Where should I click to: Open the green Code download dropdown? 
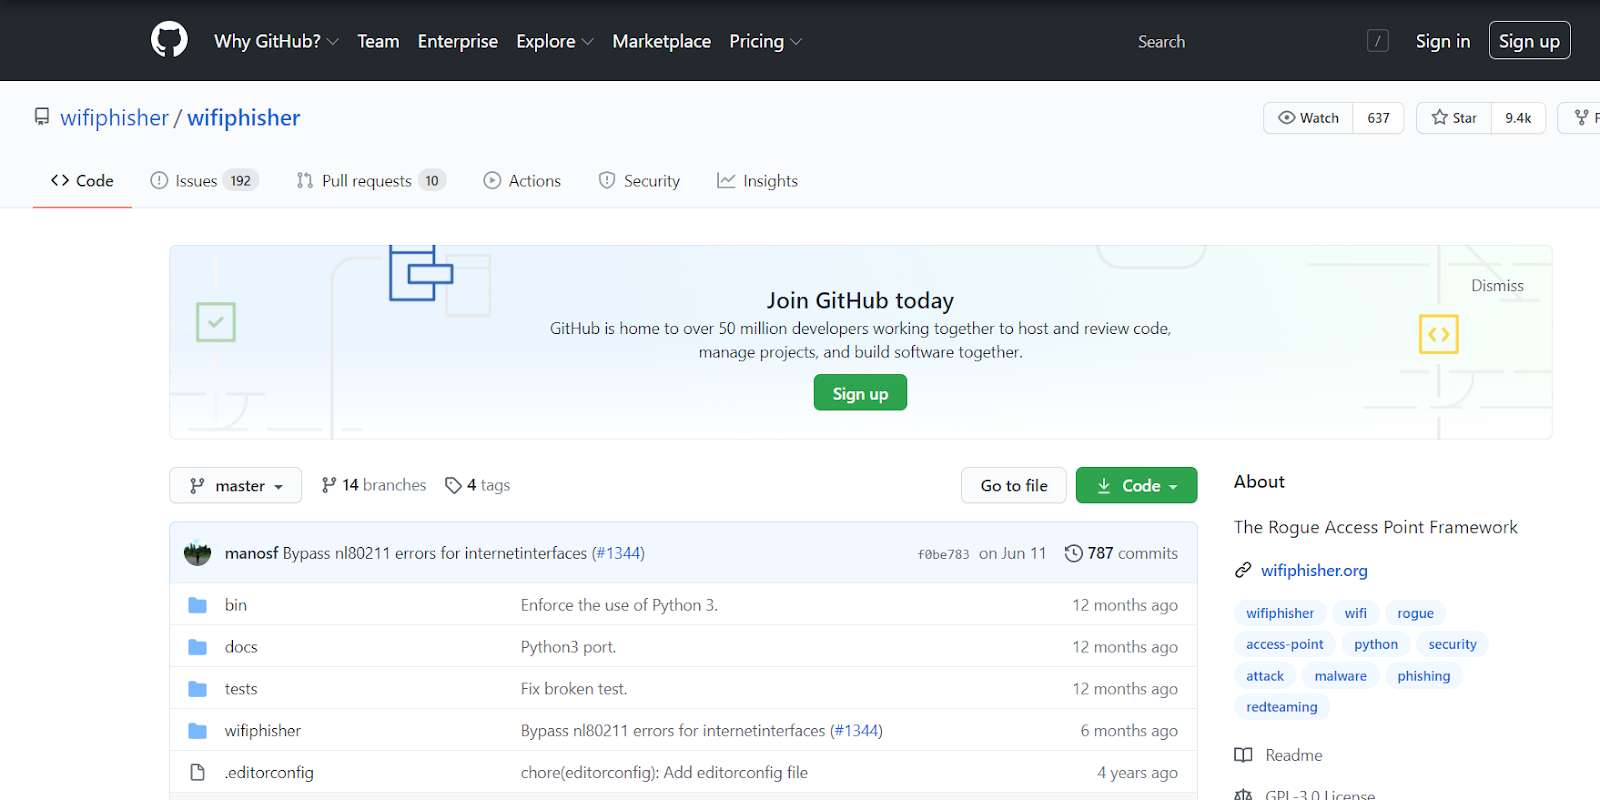pos(1136,485)
